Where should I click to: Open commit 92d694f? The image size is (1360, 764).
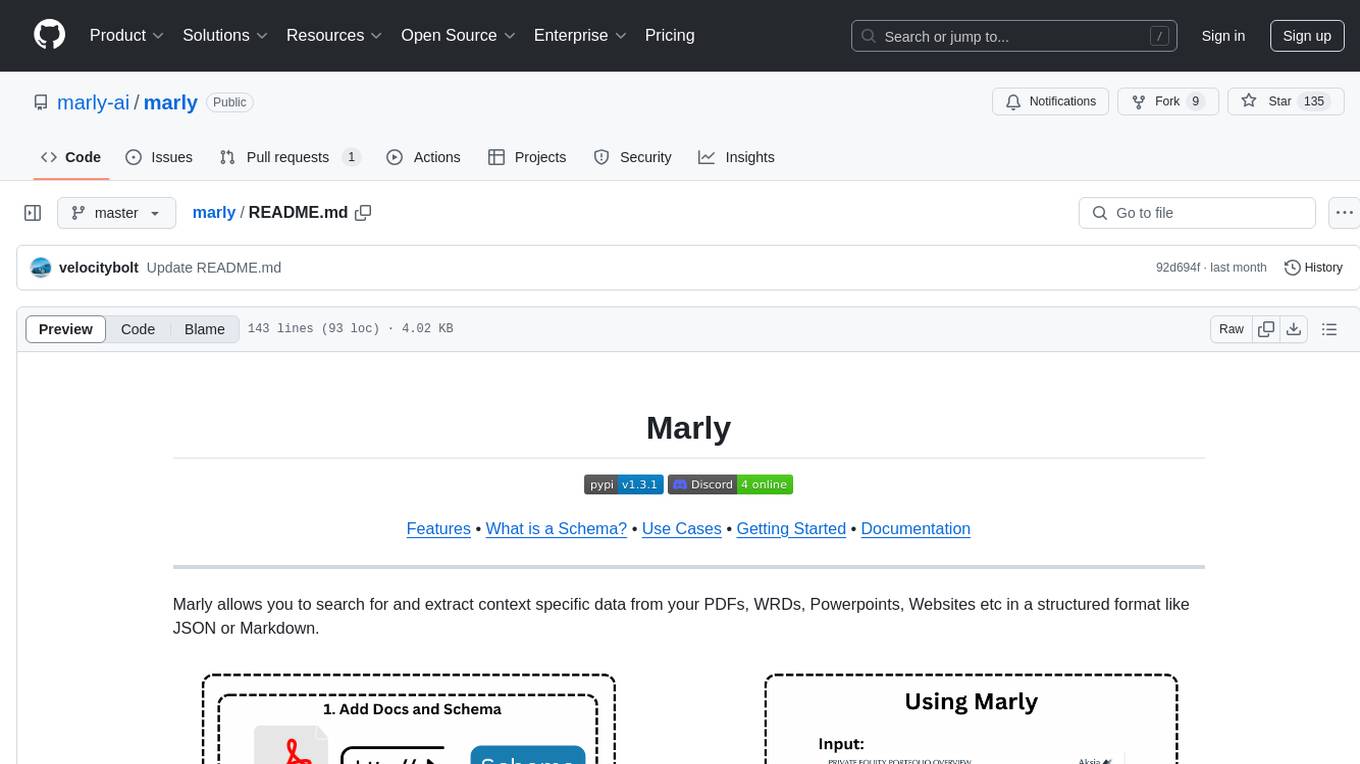click(1178, 267)
